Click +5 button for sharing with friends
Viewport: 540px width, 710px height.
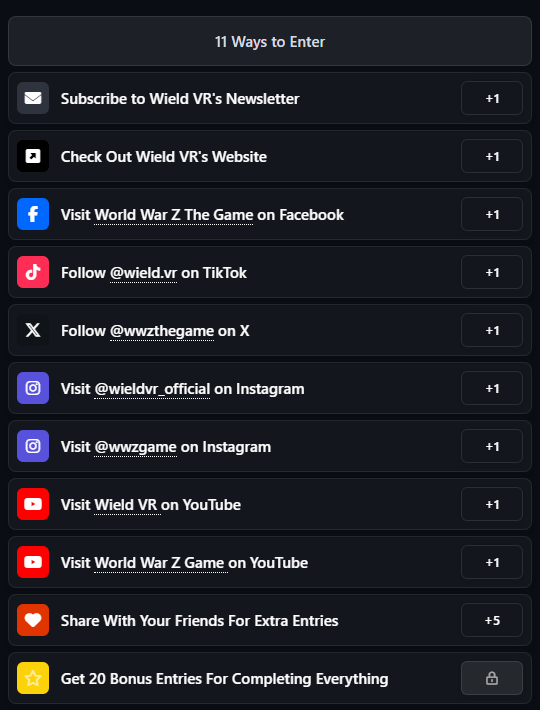[x=492, y=620]
